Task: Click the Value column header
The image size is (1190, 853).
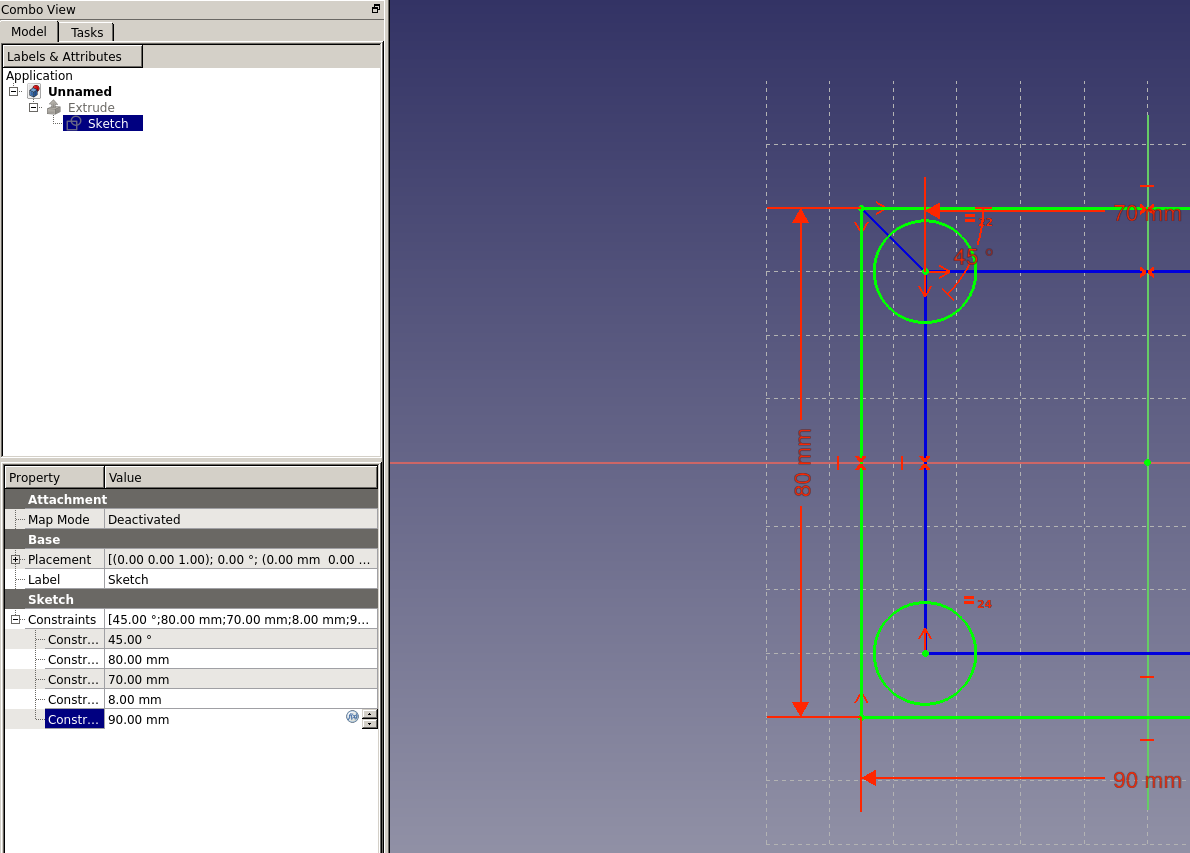Action: point(241,477)
